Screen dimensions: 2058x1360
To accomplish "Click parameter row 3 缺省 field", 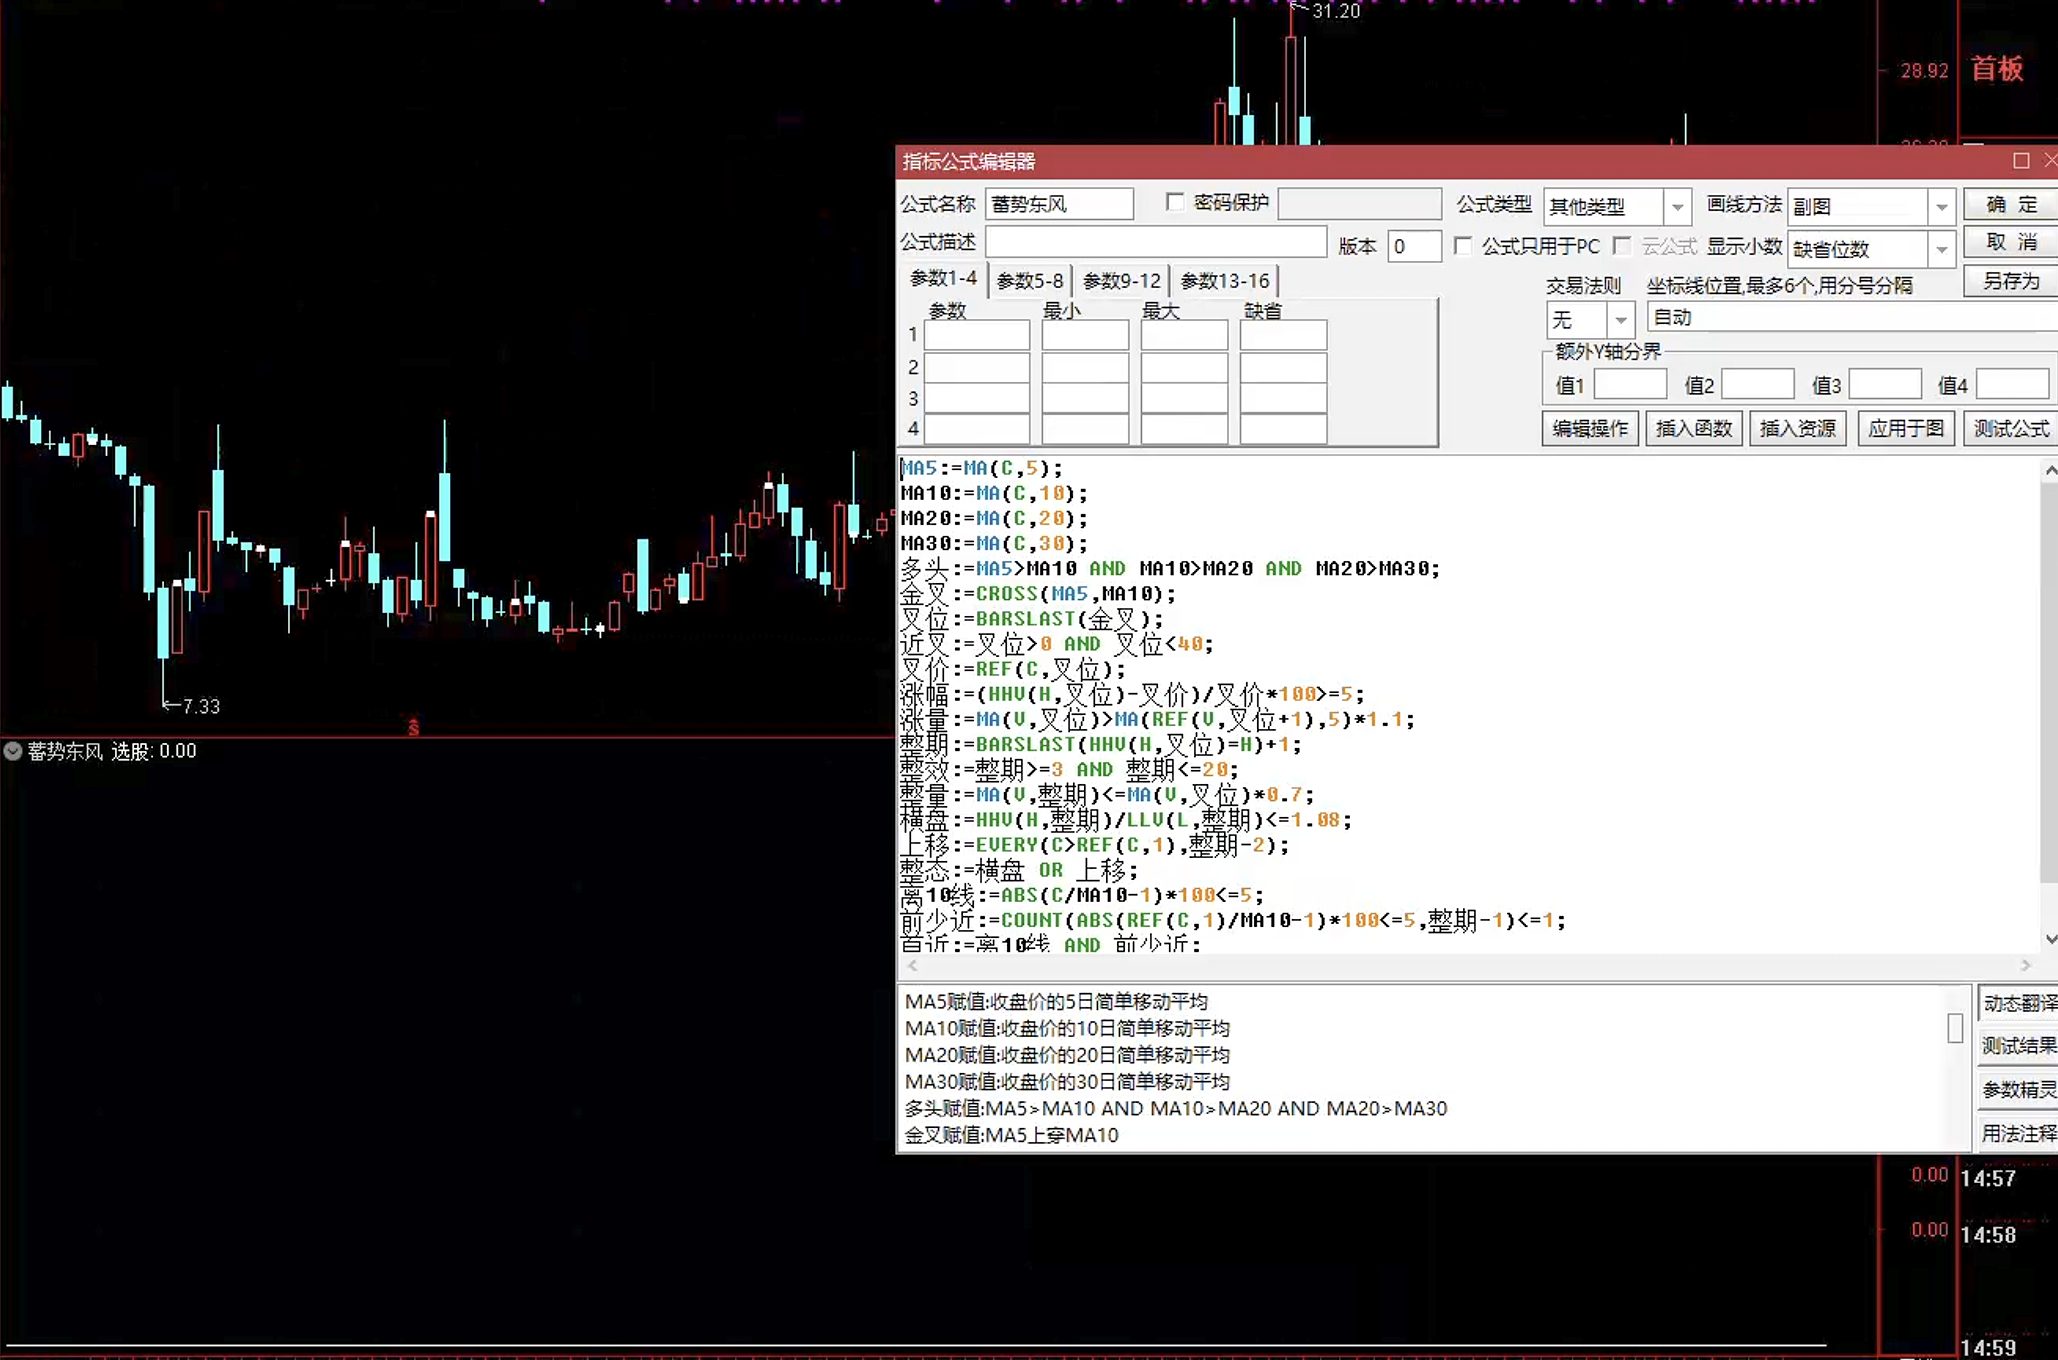I will pos(1283,398).
